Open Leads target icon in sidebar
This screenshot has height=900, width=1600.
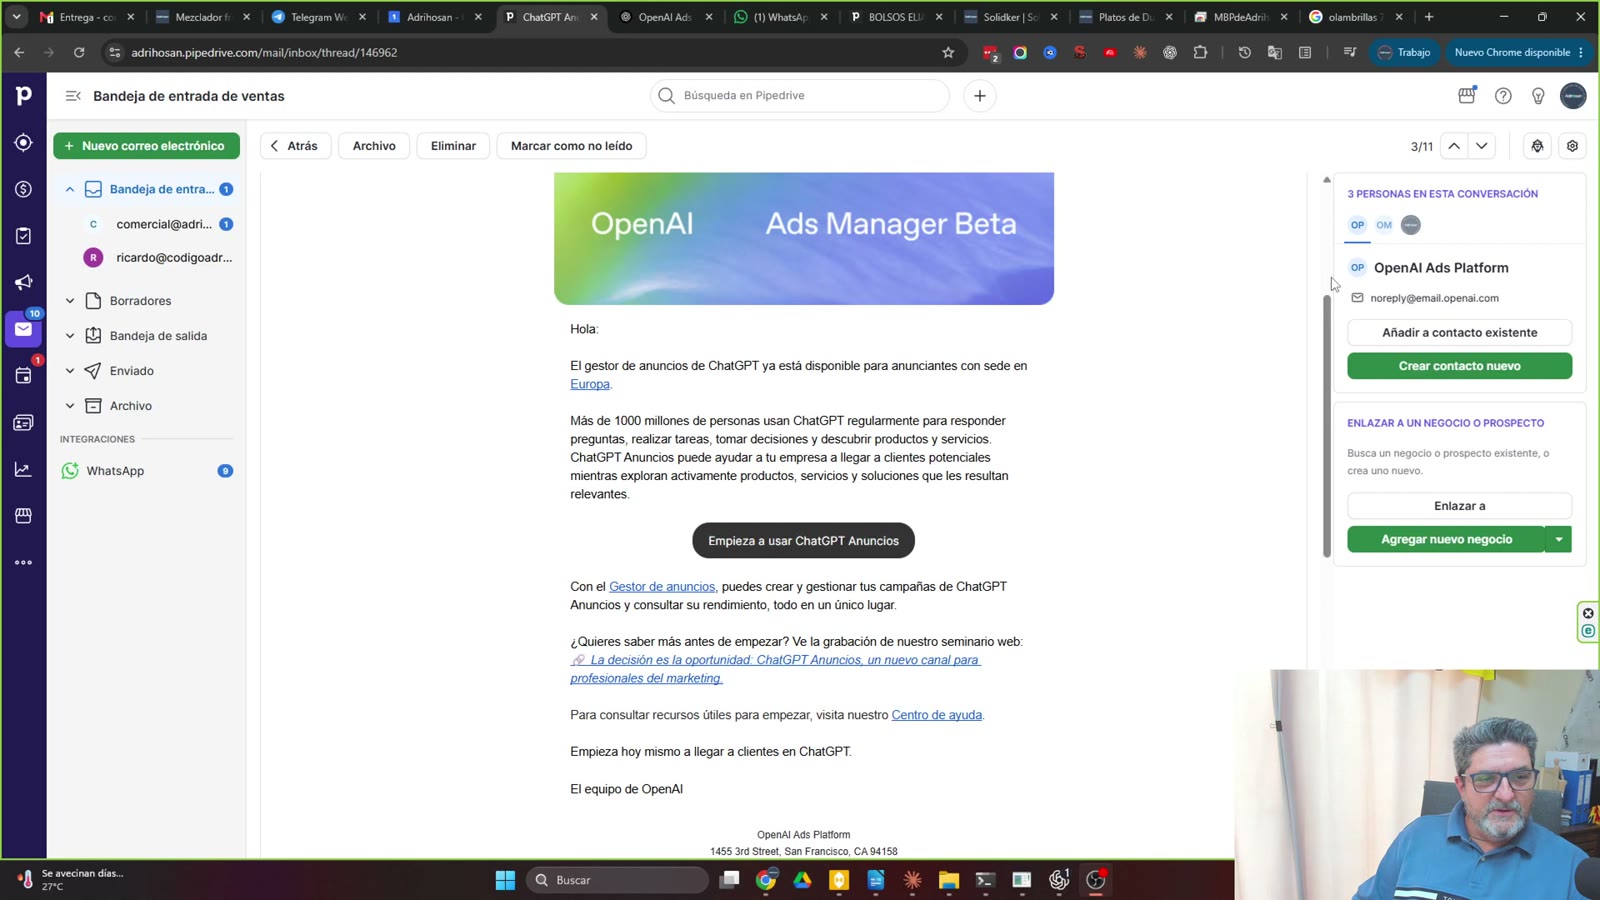pyautogui.click(x=23, y=143)
